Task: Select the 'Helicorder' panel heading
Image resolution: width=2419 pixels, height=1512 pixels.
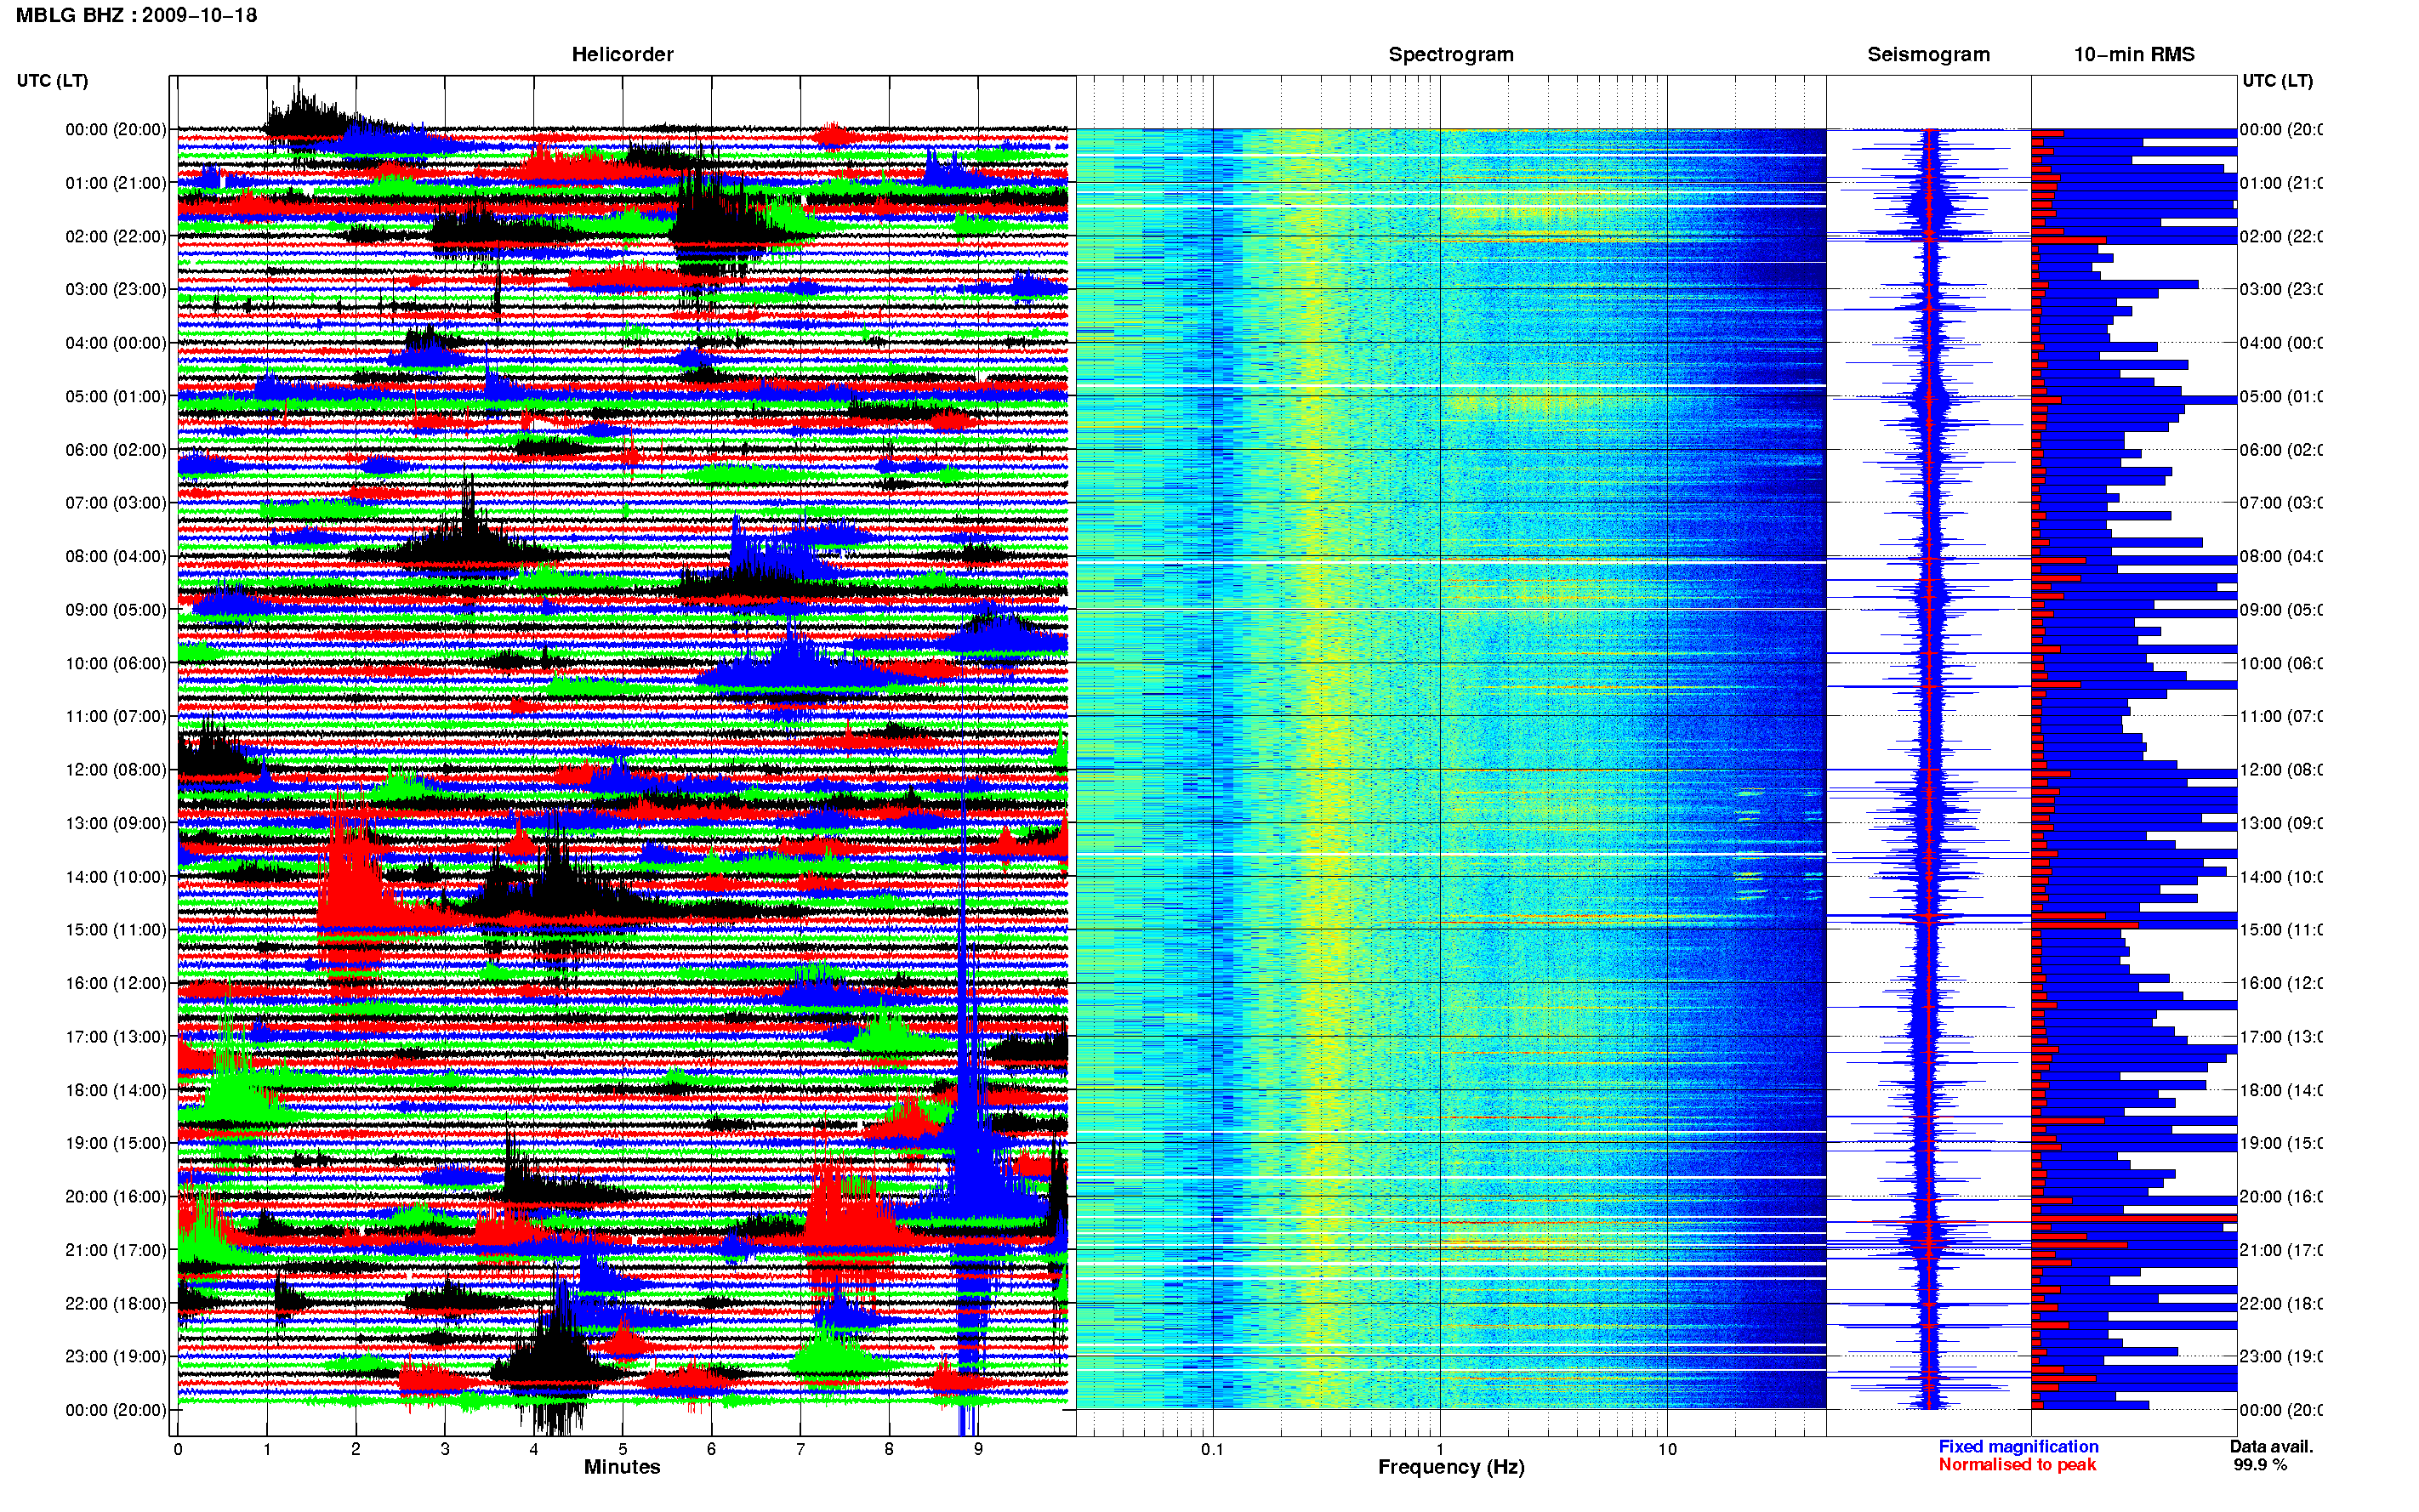Action: coord(622,54)
